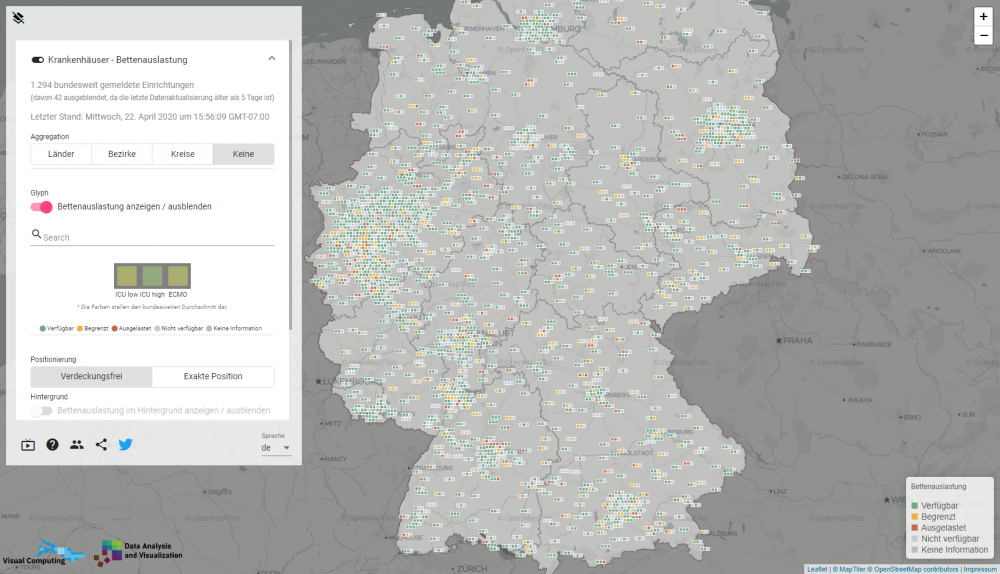
Task: Zoom out on the map
Action: pos(983,36)
